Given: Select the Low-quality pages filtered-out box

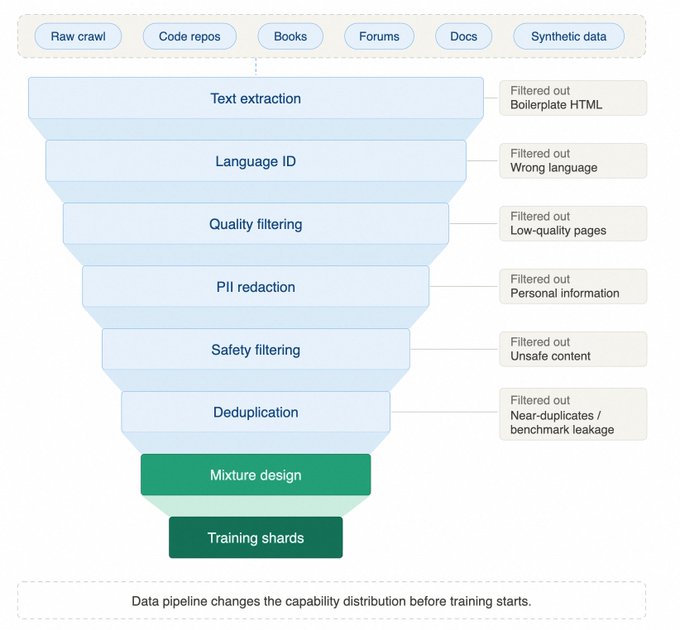Looking at the screenshot, I should [x=573, y=224].
